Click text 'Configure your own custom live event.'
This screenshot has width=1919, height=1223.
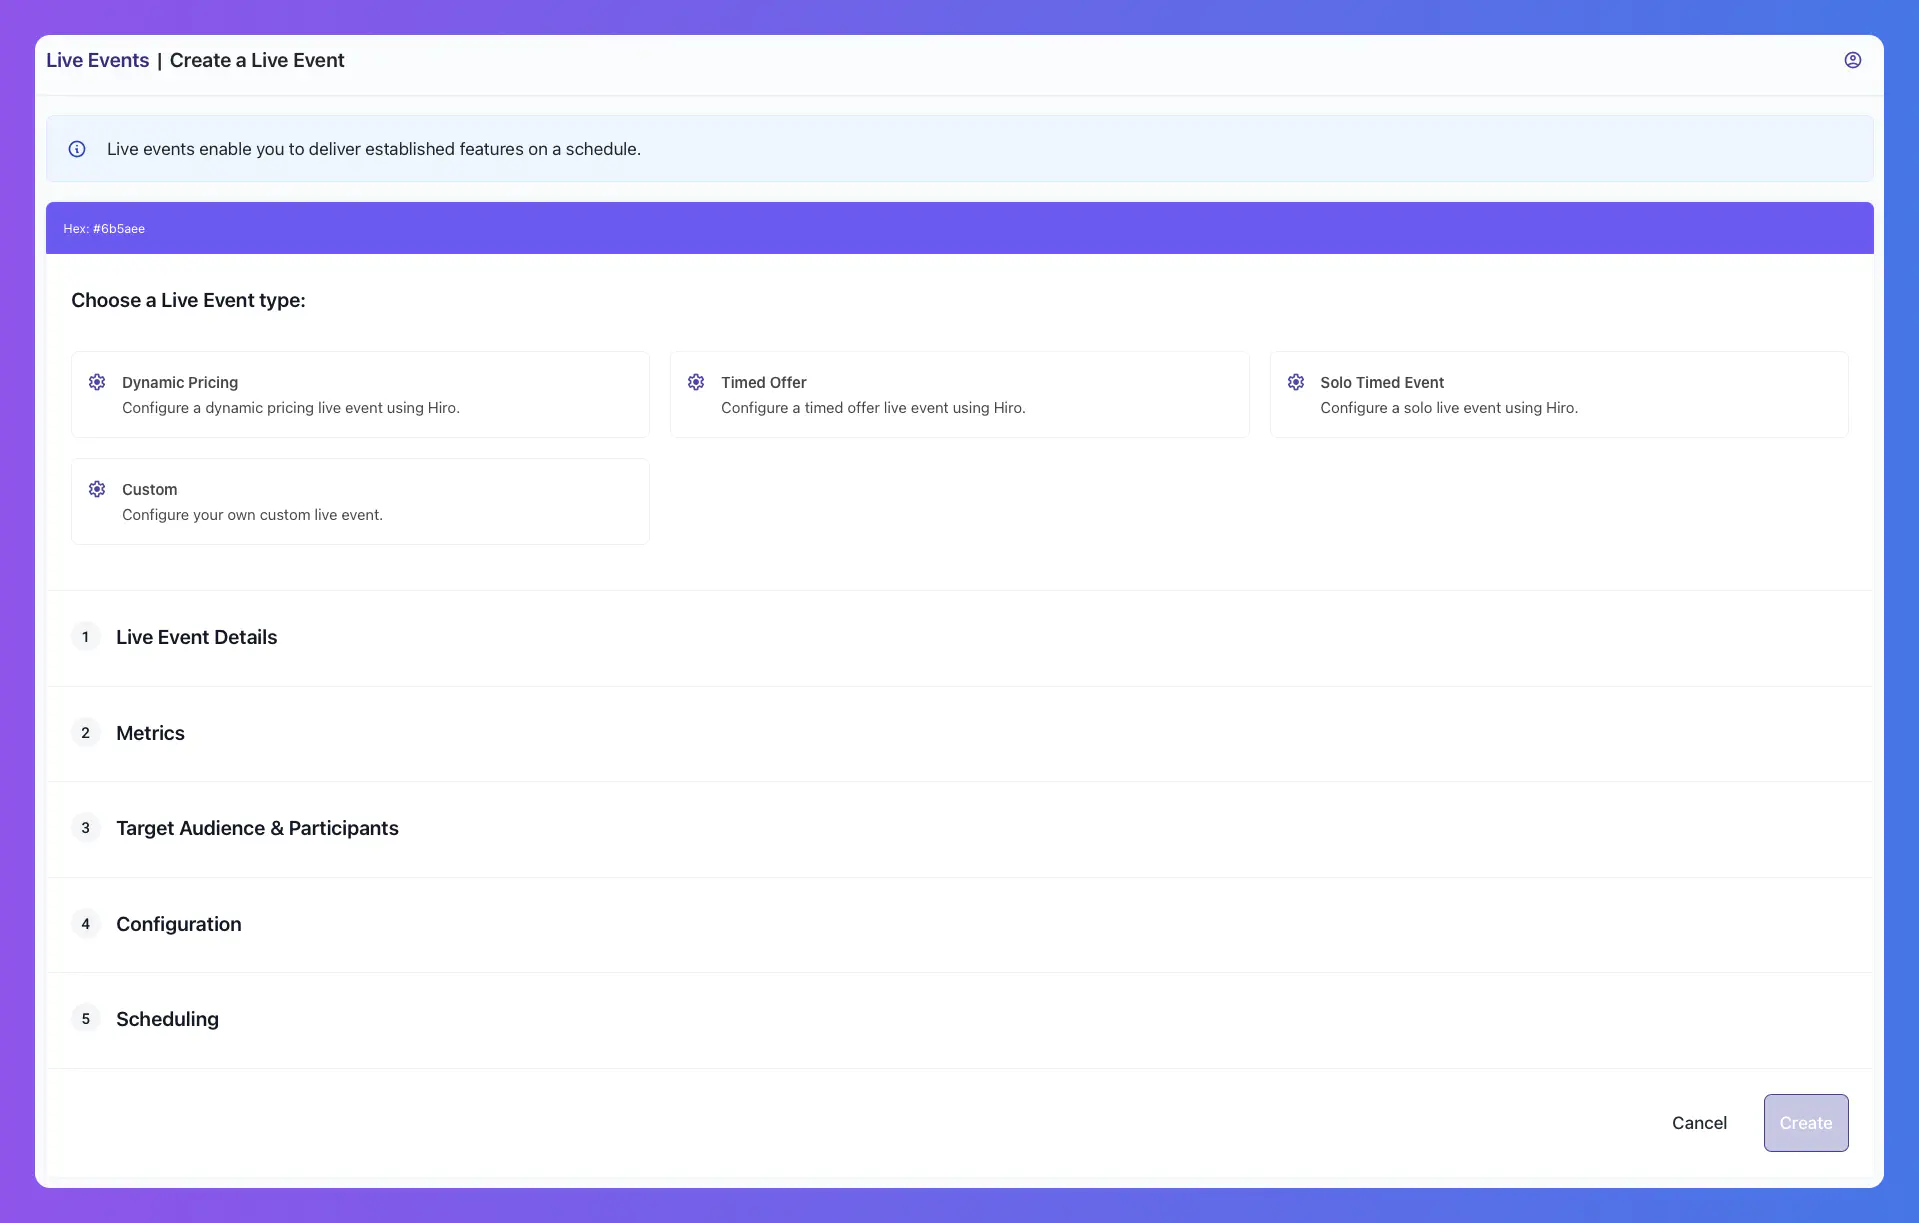252,515
